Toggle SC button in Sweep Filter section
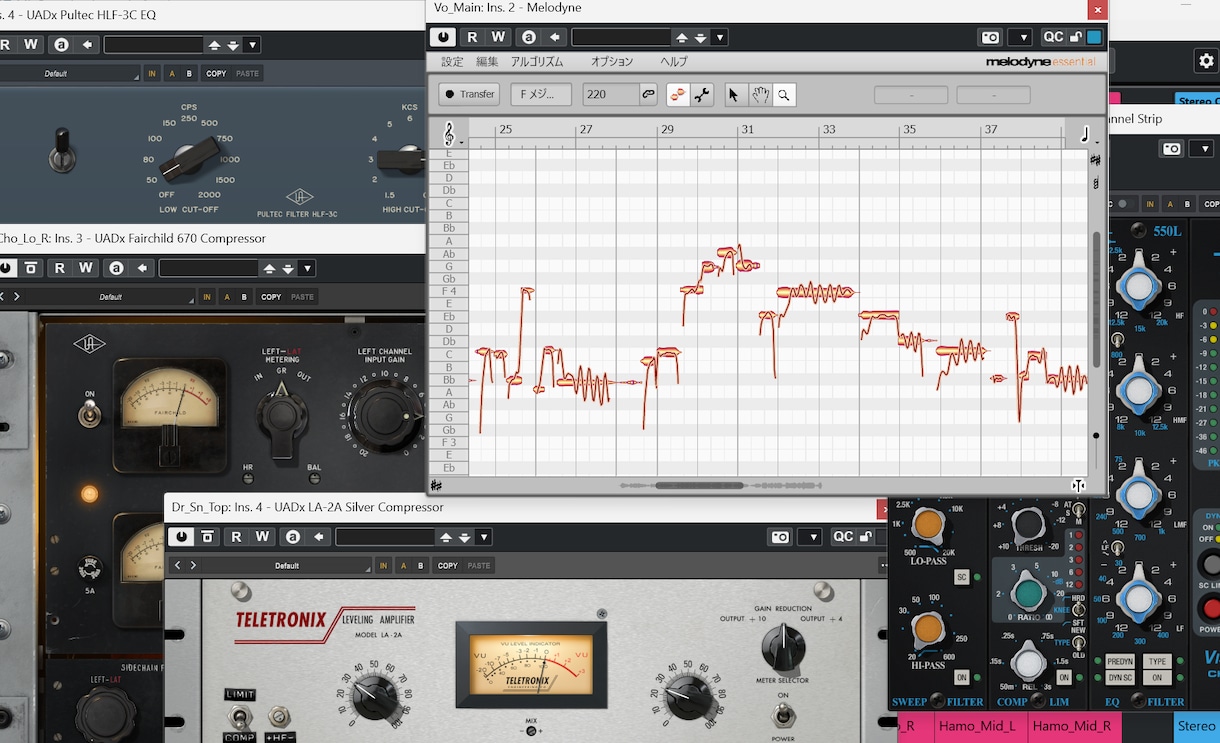 point(961,577)
